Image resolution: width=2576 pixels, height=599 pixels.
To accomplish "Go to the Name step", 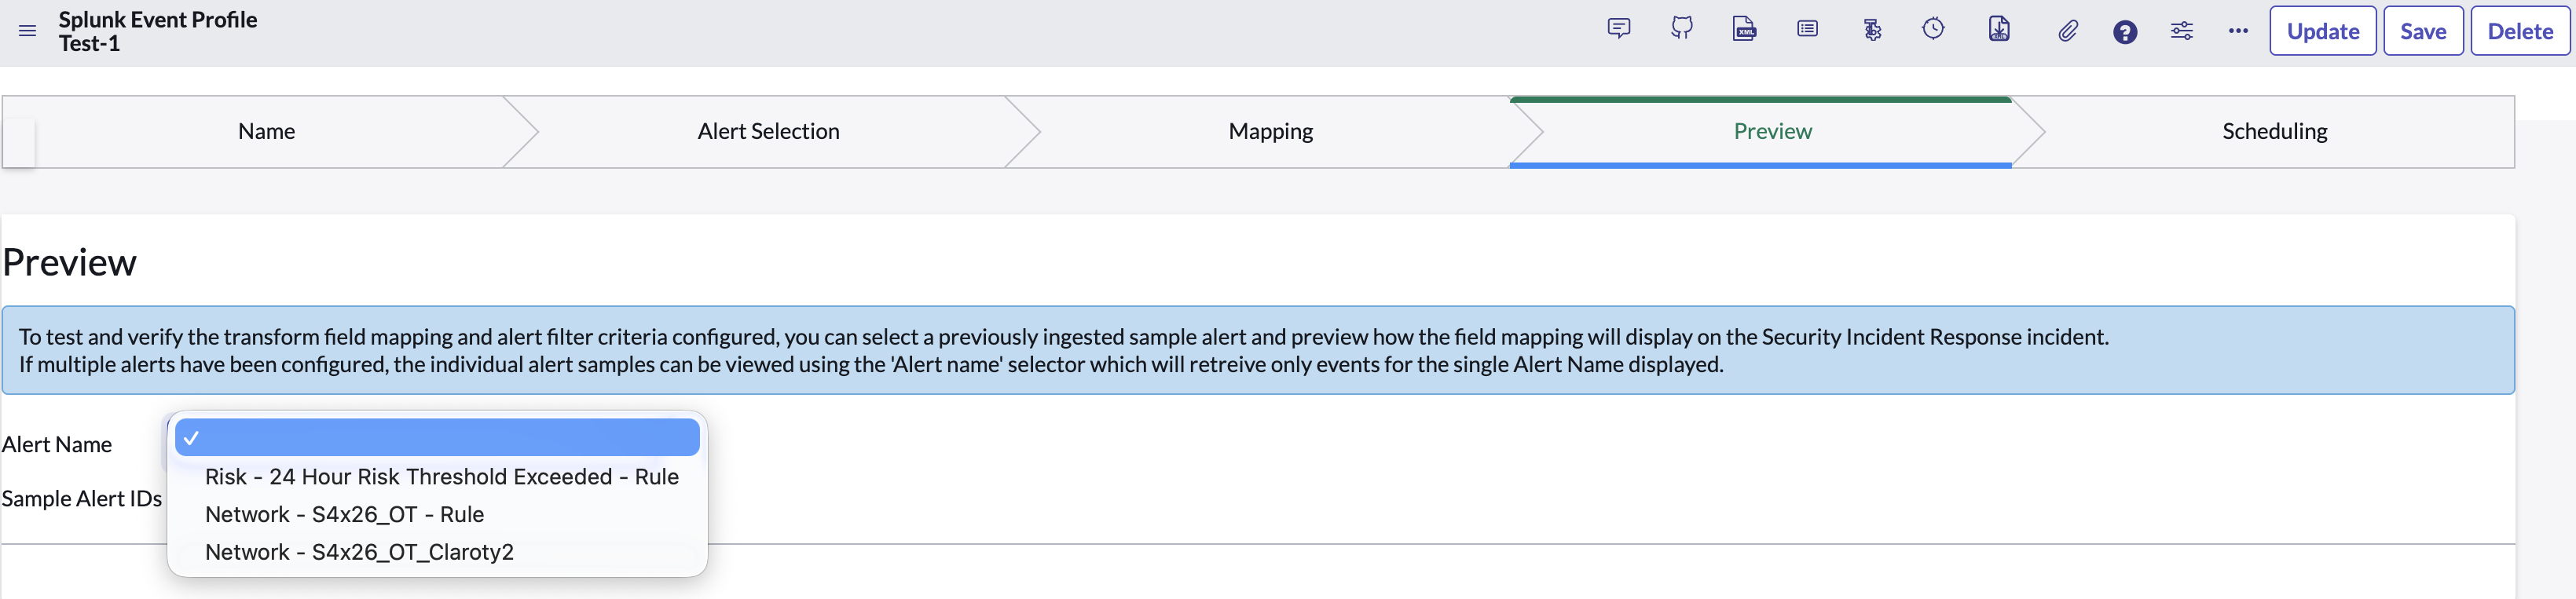I will [x=266, y=131].
